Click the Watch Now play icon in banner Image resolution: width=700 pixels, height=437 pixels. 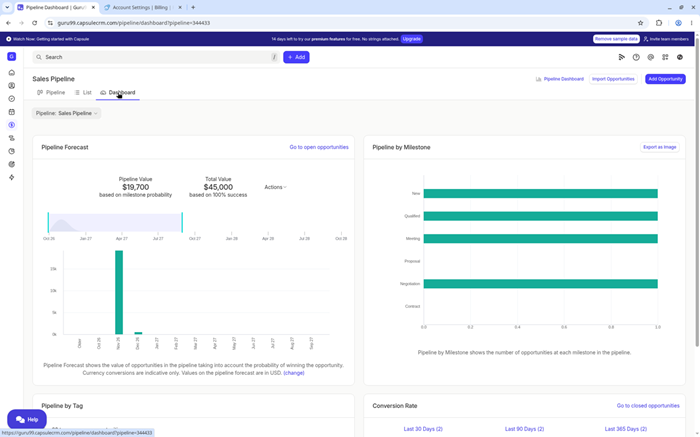point(8,39)
